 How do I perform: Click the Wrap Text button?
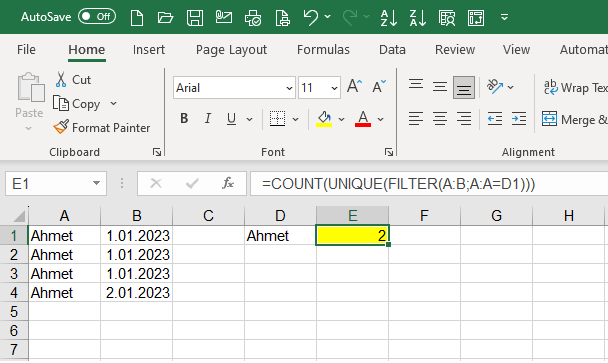click(x=575, y=88)
